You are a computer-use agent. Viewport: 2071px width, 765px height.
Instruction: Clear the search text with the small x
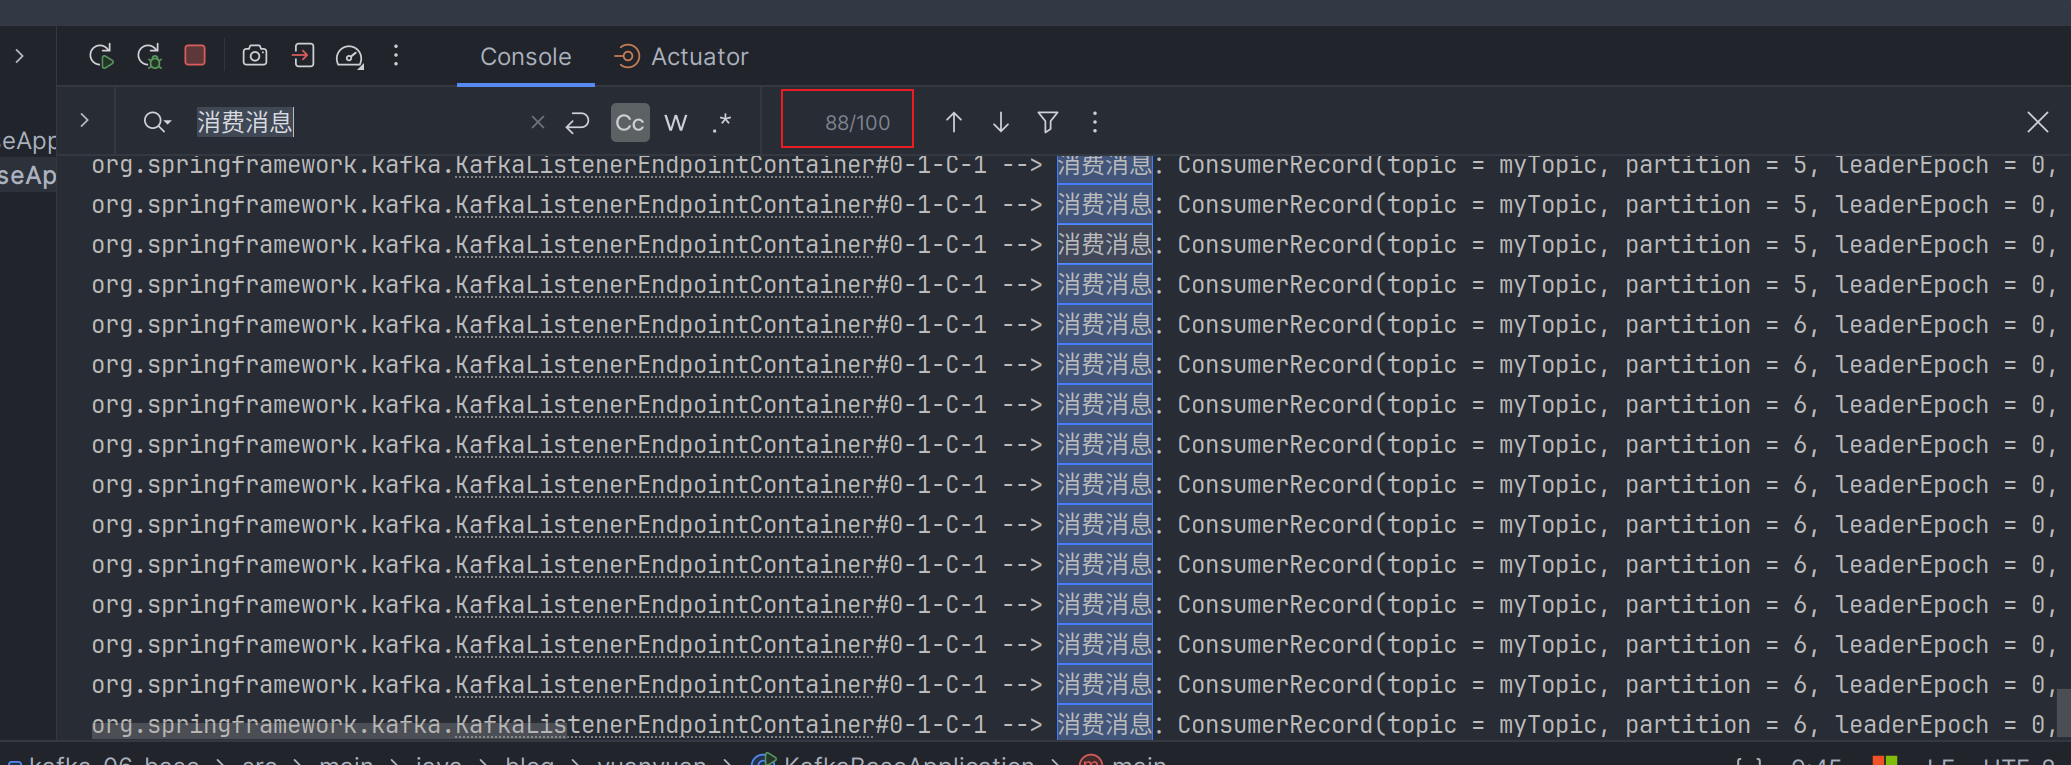[x=538, y=122]
